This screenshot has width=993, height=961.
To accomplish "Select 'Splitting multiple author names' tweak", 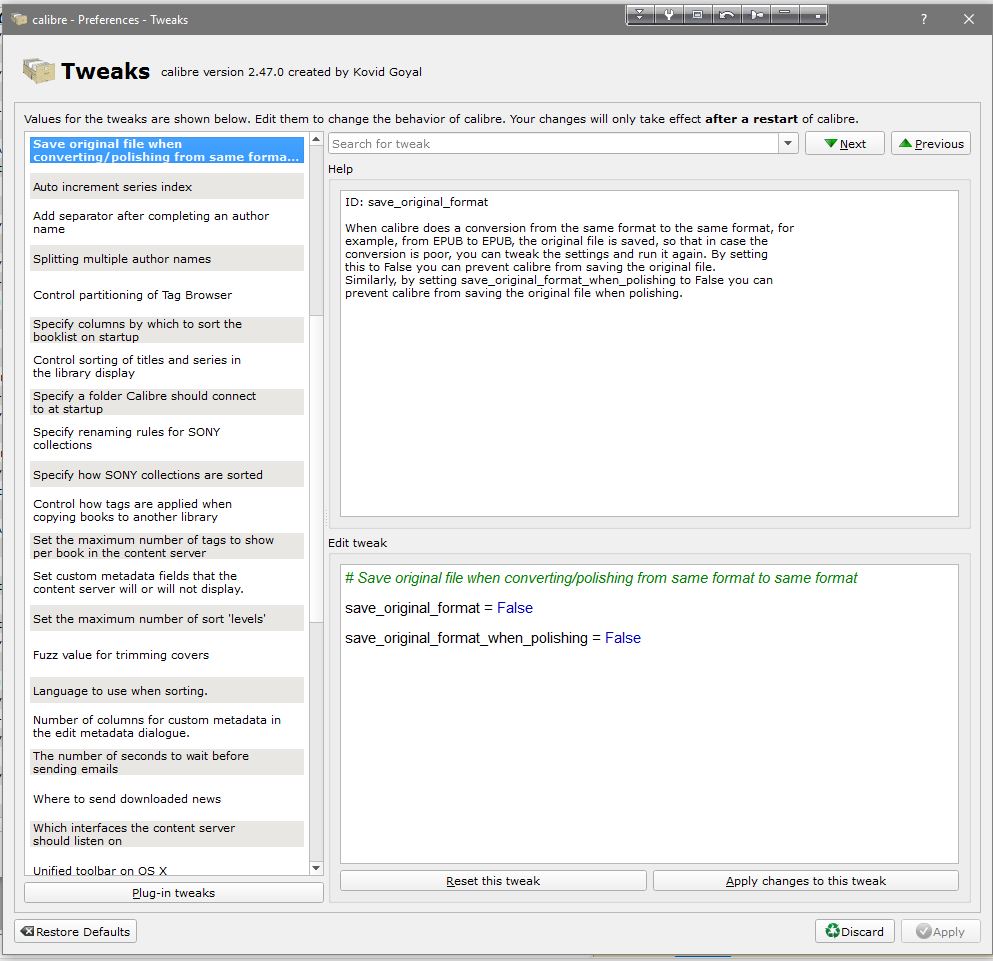I will tap(167, 258).
